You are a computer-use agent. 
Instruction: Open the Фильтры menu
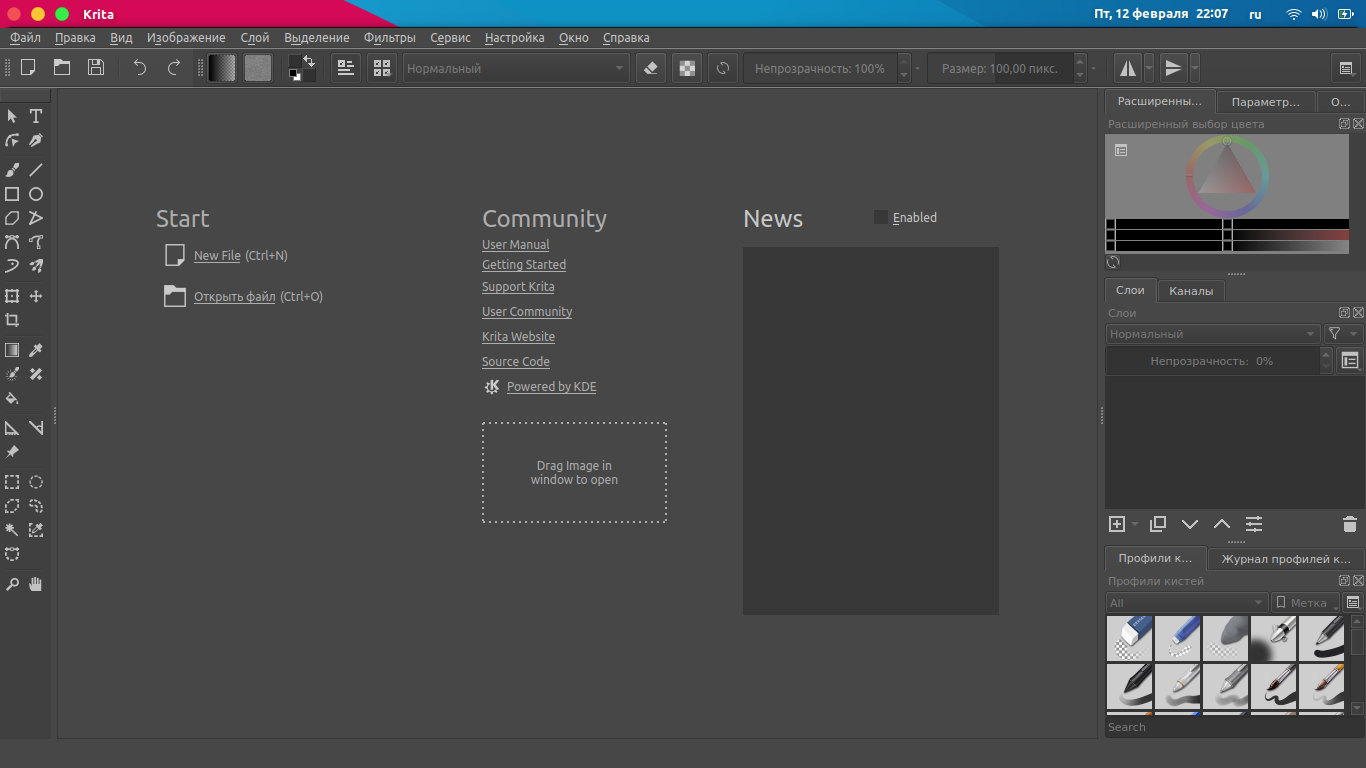[x=389, y=38]
